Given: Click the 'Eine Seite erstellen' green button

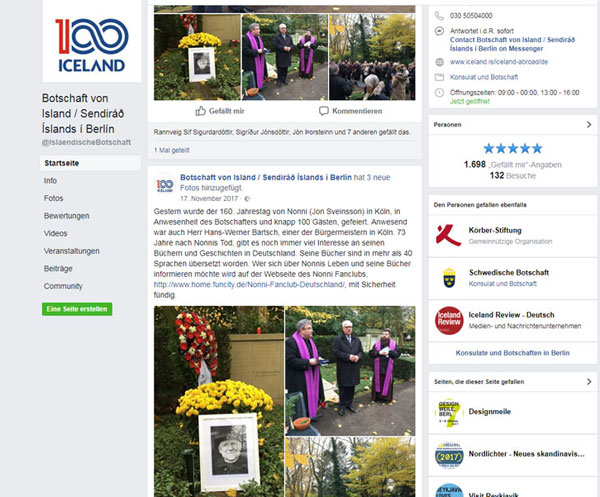Looking at the screenshot, I should coord(77,309).
